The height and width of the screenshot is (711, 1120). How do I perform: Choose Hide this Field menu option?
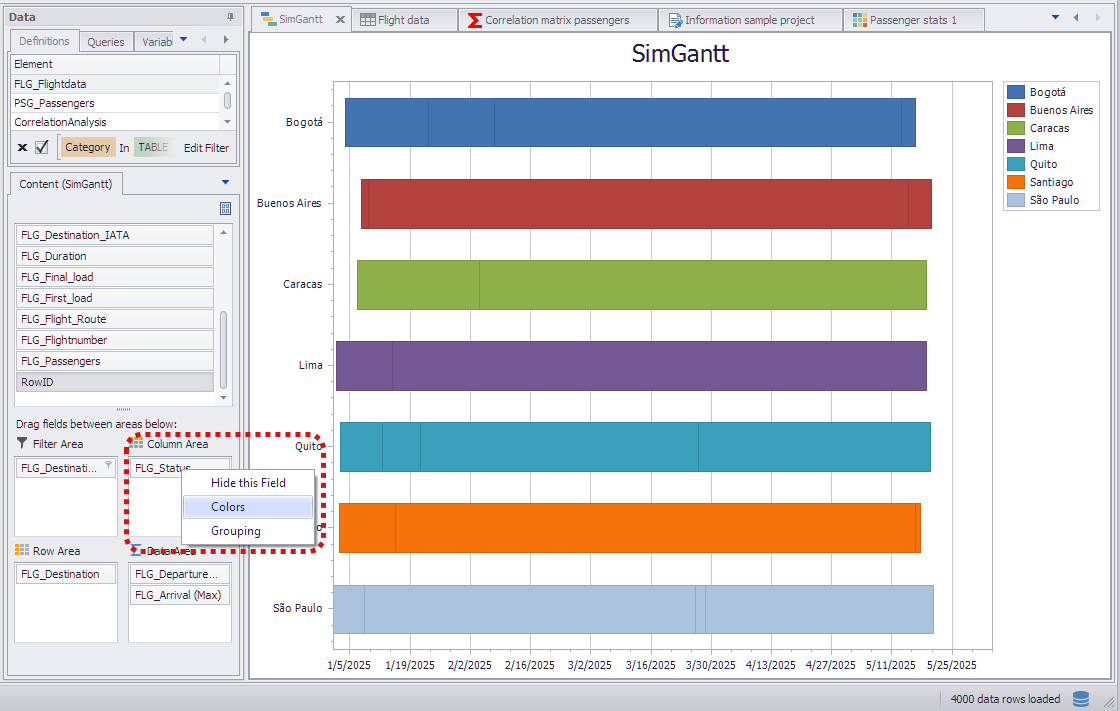[248, 483]
